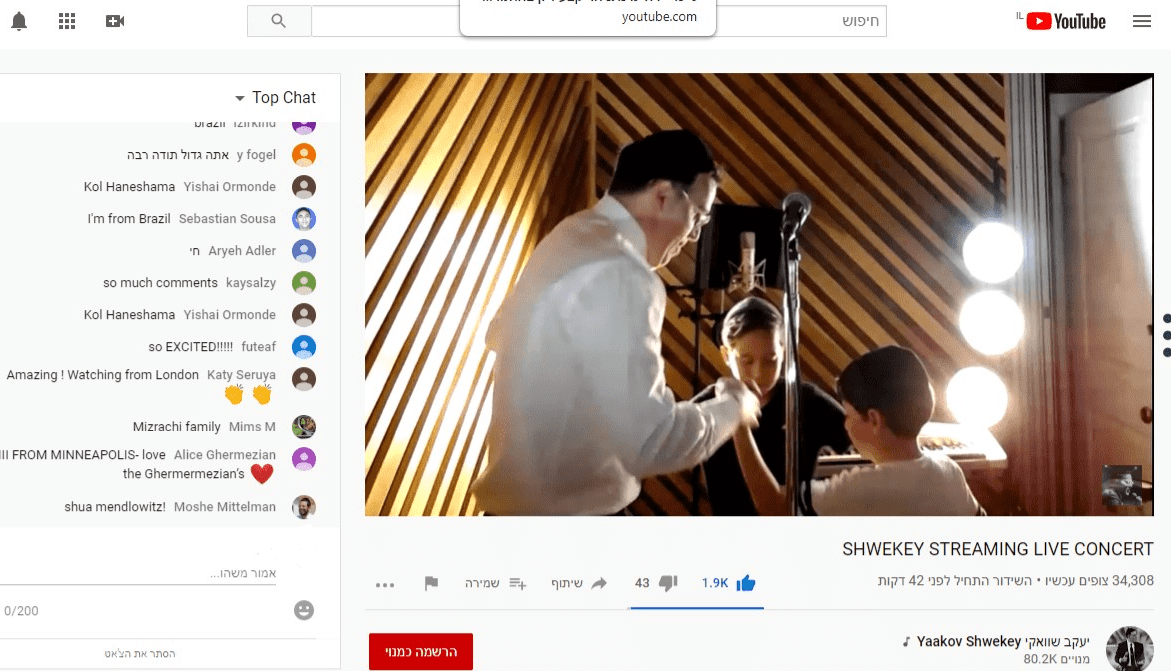Screen dimensions: 1171x671
Task: Click the red subscribe button
Action: pos(420,652)
